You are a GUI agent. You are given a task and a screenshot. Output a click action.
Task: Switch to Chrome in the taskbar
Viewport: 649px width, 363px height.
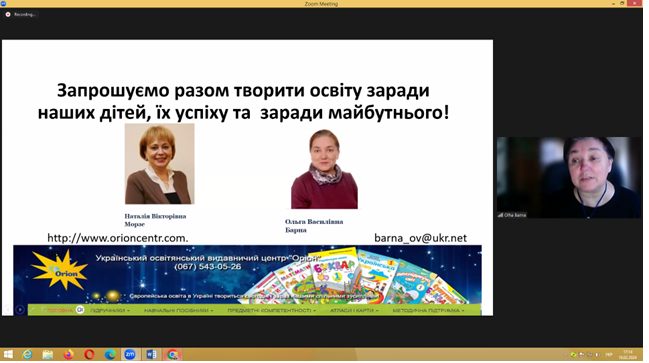172,355
